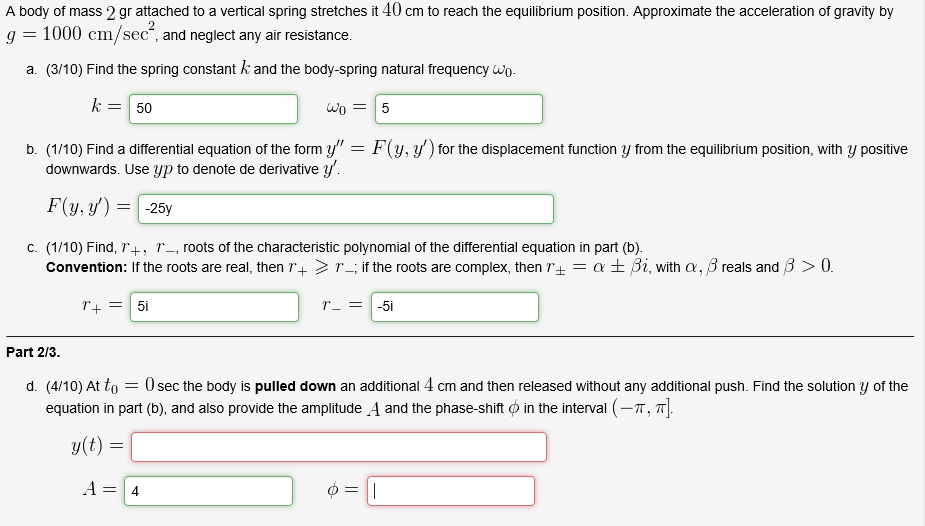Viewport: 925px width, 526px height.
Task: Click the empty y(t) solution field
Action: pos(339,446)
